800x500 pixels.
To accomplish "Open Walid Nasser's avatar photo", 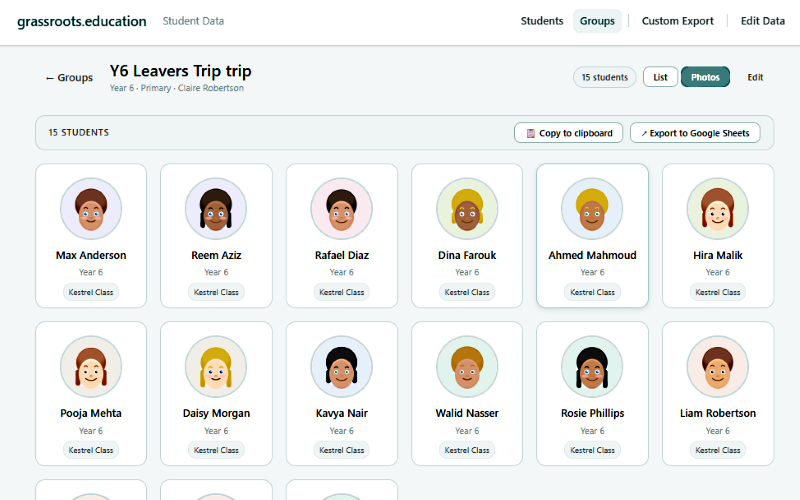I will tap(467, 367).
